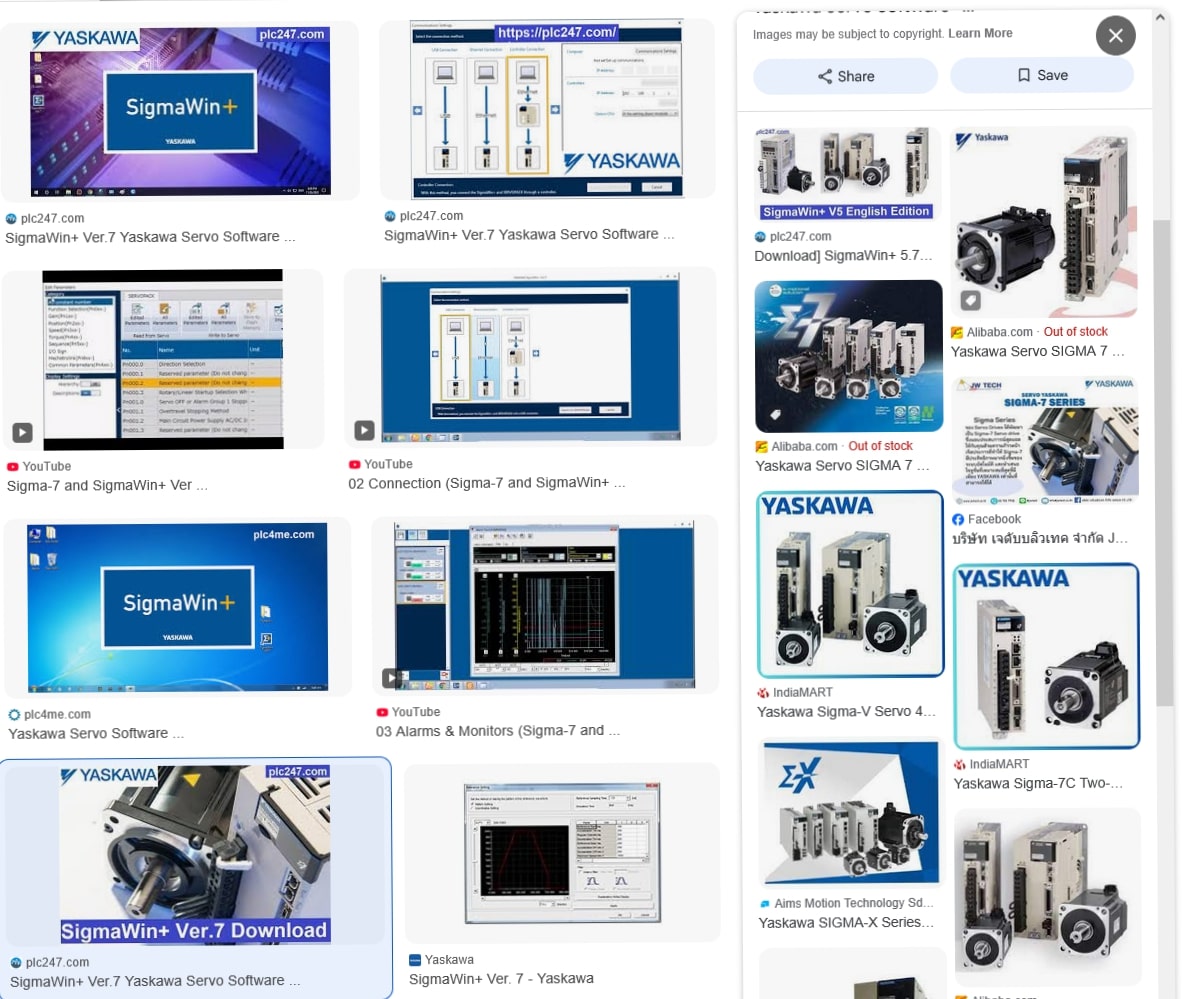Image resolution: width=1191 pixels, height=999 pixels.
Task: Save the image to collection
Action: pos(1042,75)
